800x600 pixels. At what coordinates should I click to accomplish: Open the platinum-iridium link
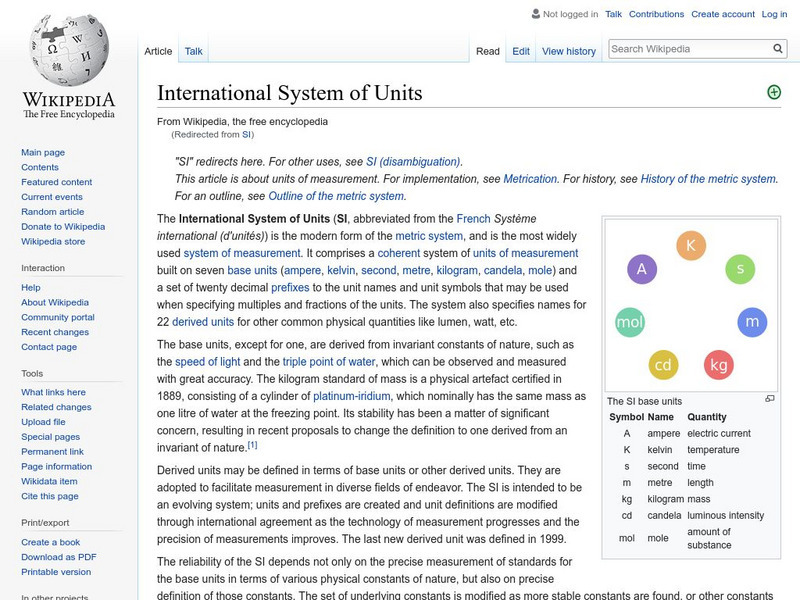pyautogui.click(x=352, y=396)
